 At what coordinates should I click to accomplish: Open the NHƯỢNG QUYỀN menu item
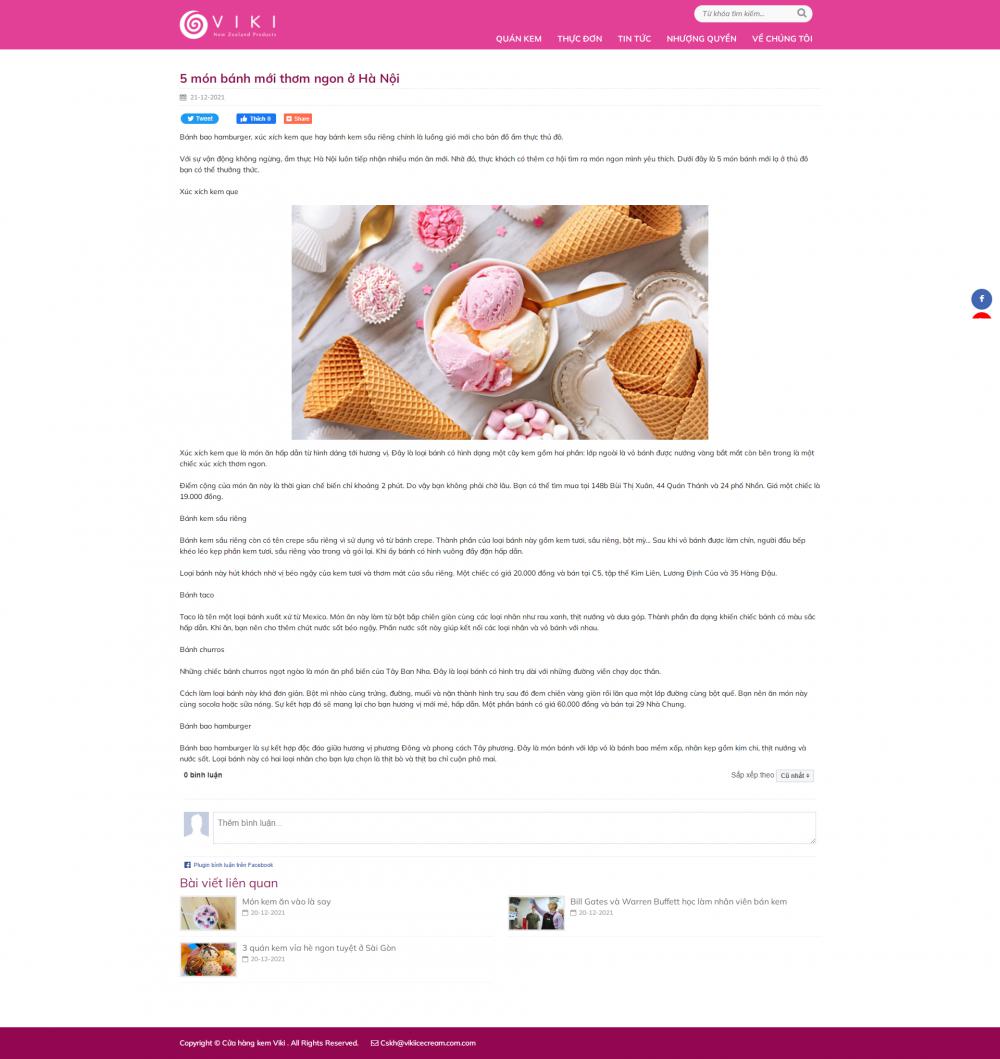point(701,38)
